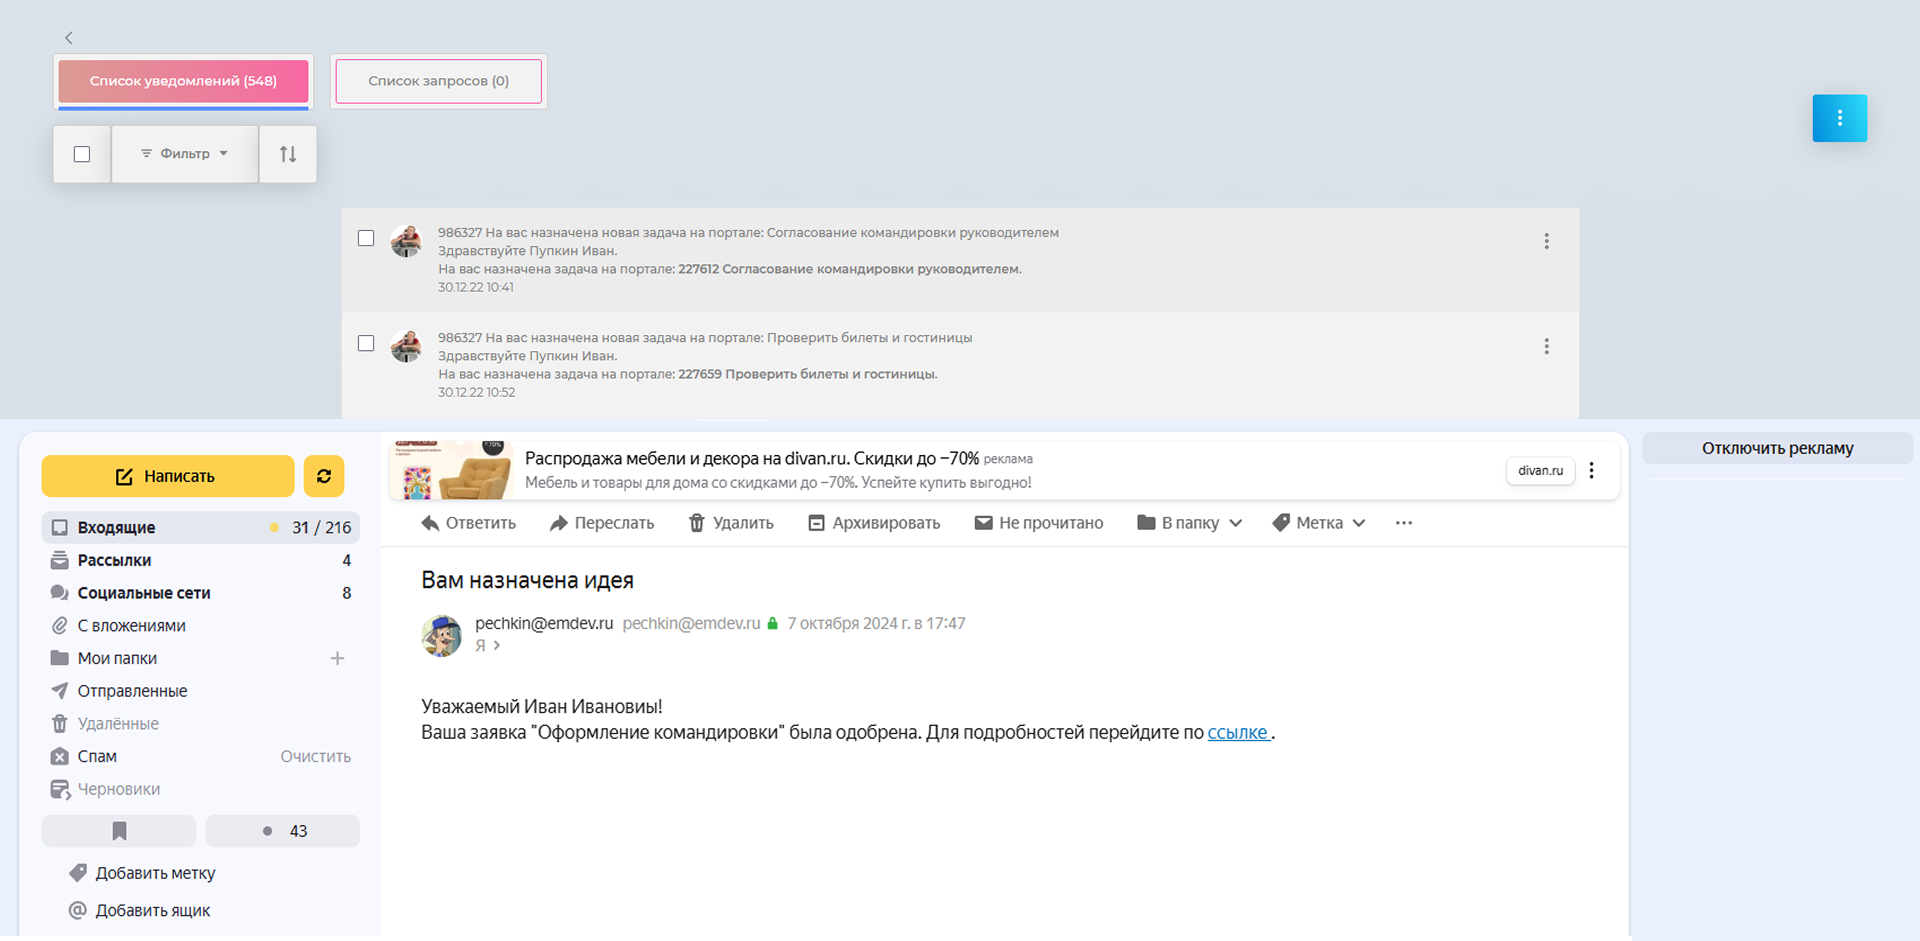Click the bookmark flagged-messages icon
Image resolution: width=1920 pixels, height=941 pixels.
119,831
